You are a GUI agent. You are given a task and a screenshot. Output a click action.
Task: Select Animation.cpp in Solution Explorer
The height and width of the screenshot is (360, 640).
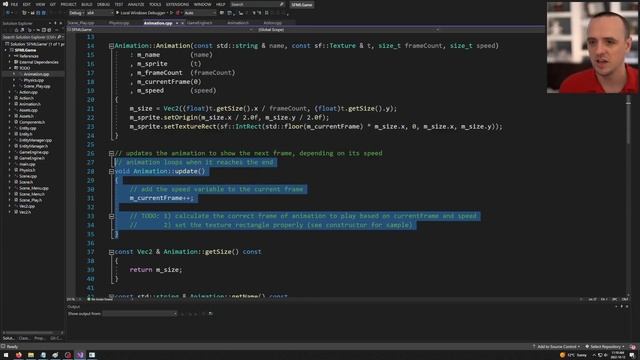pos(36,74)
